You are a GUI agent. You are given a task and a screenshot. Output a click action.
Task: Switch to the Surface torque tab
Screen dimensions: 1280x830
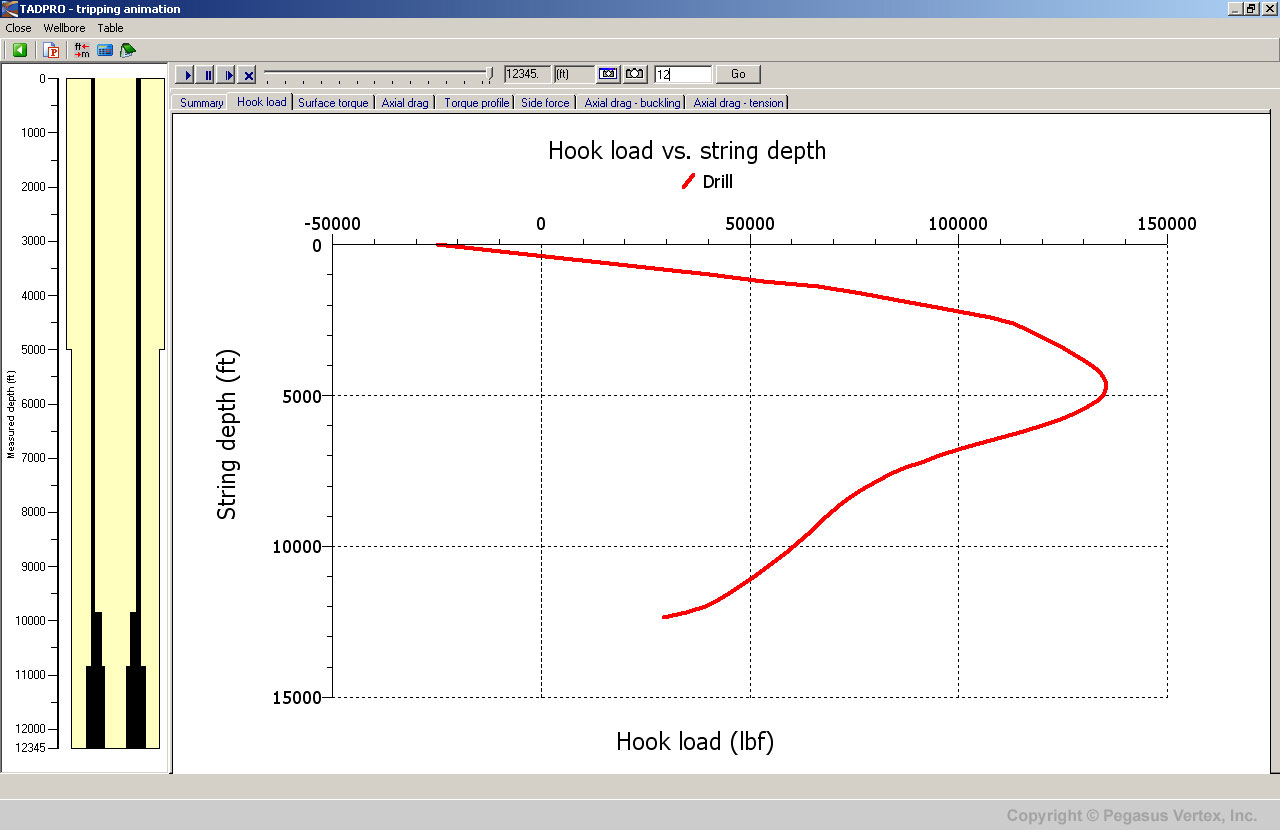333,102
